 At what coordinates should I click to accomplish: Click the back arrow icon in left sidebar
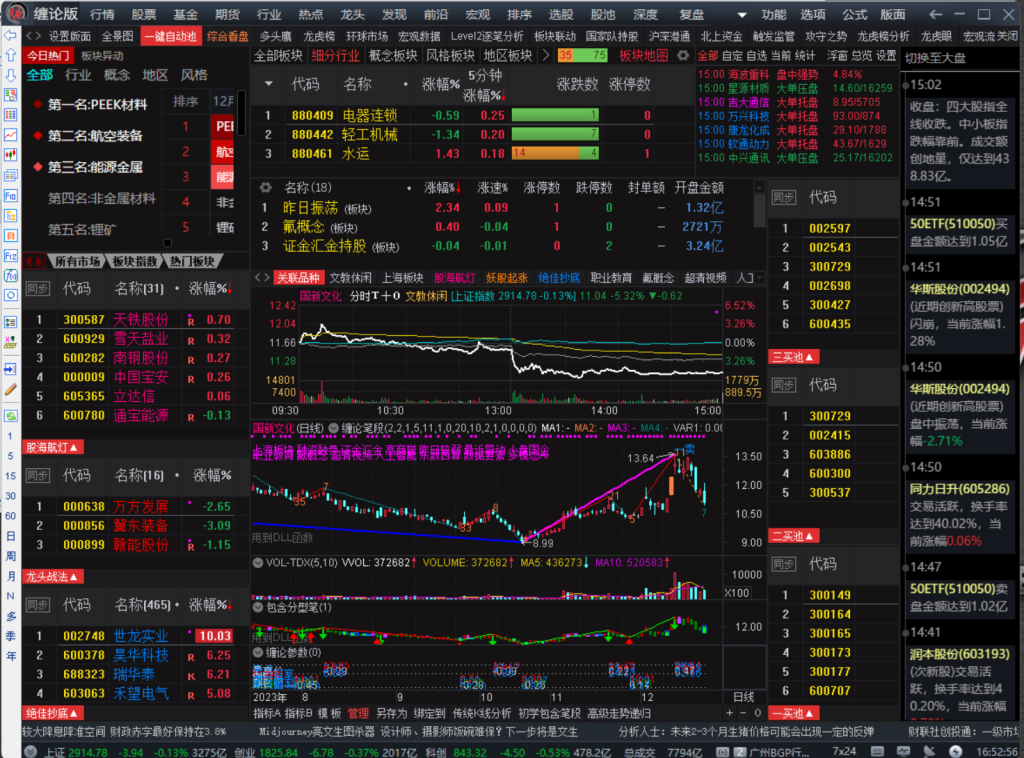10,35
